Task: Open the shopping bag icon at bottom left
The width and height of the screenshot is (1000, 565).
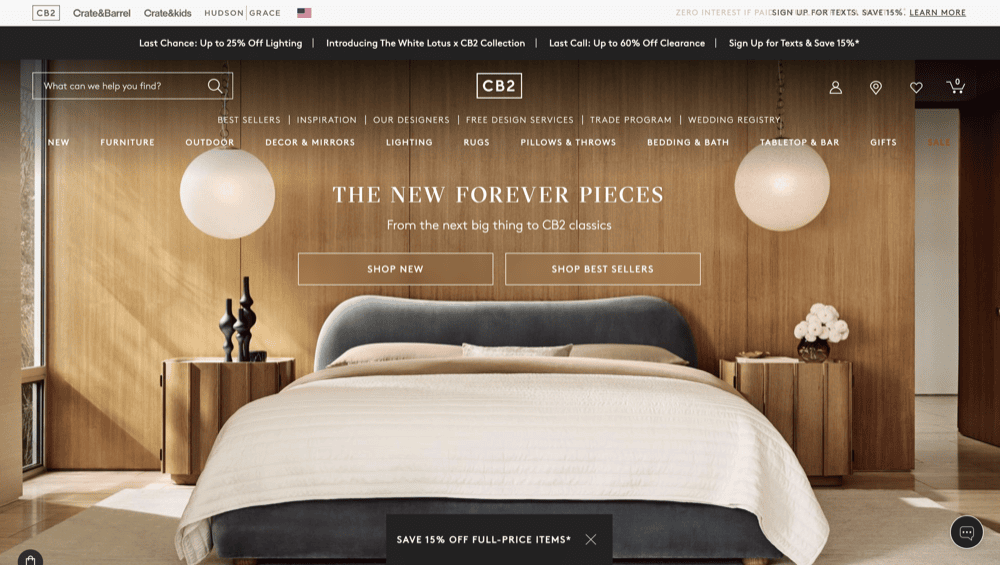Action: point(30,559)
